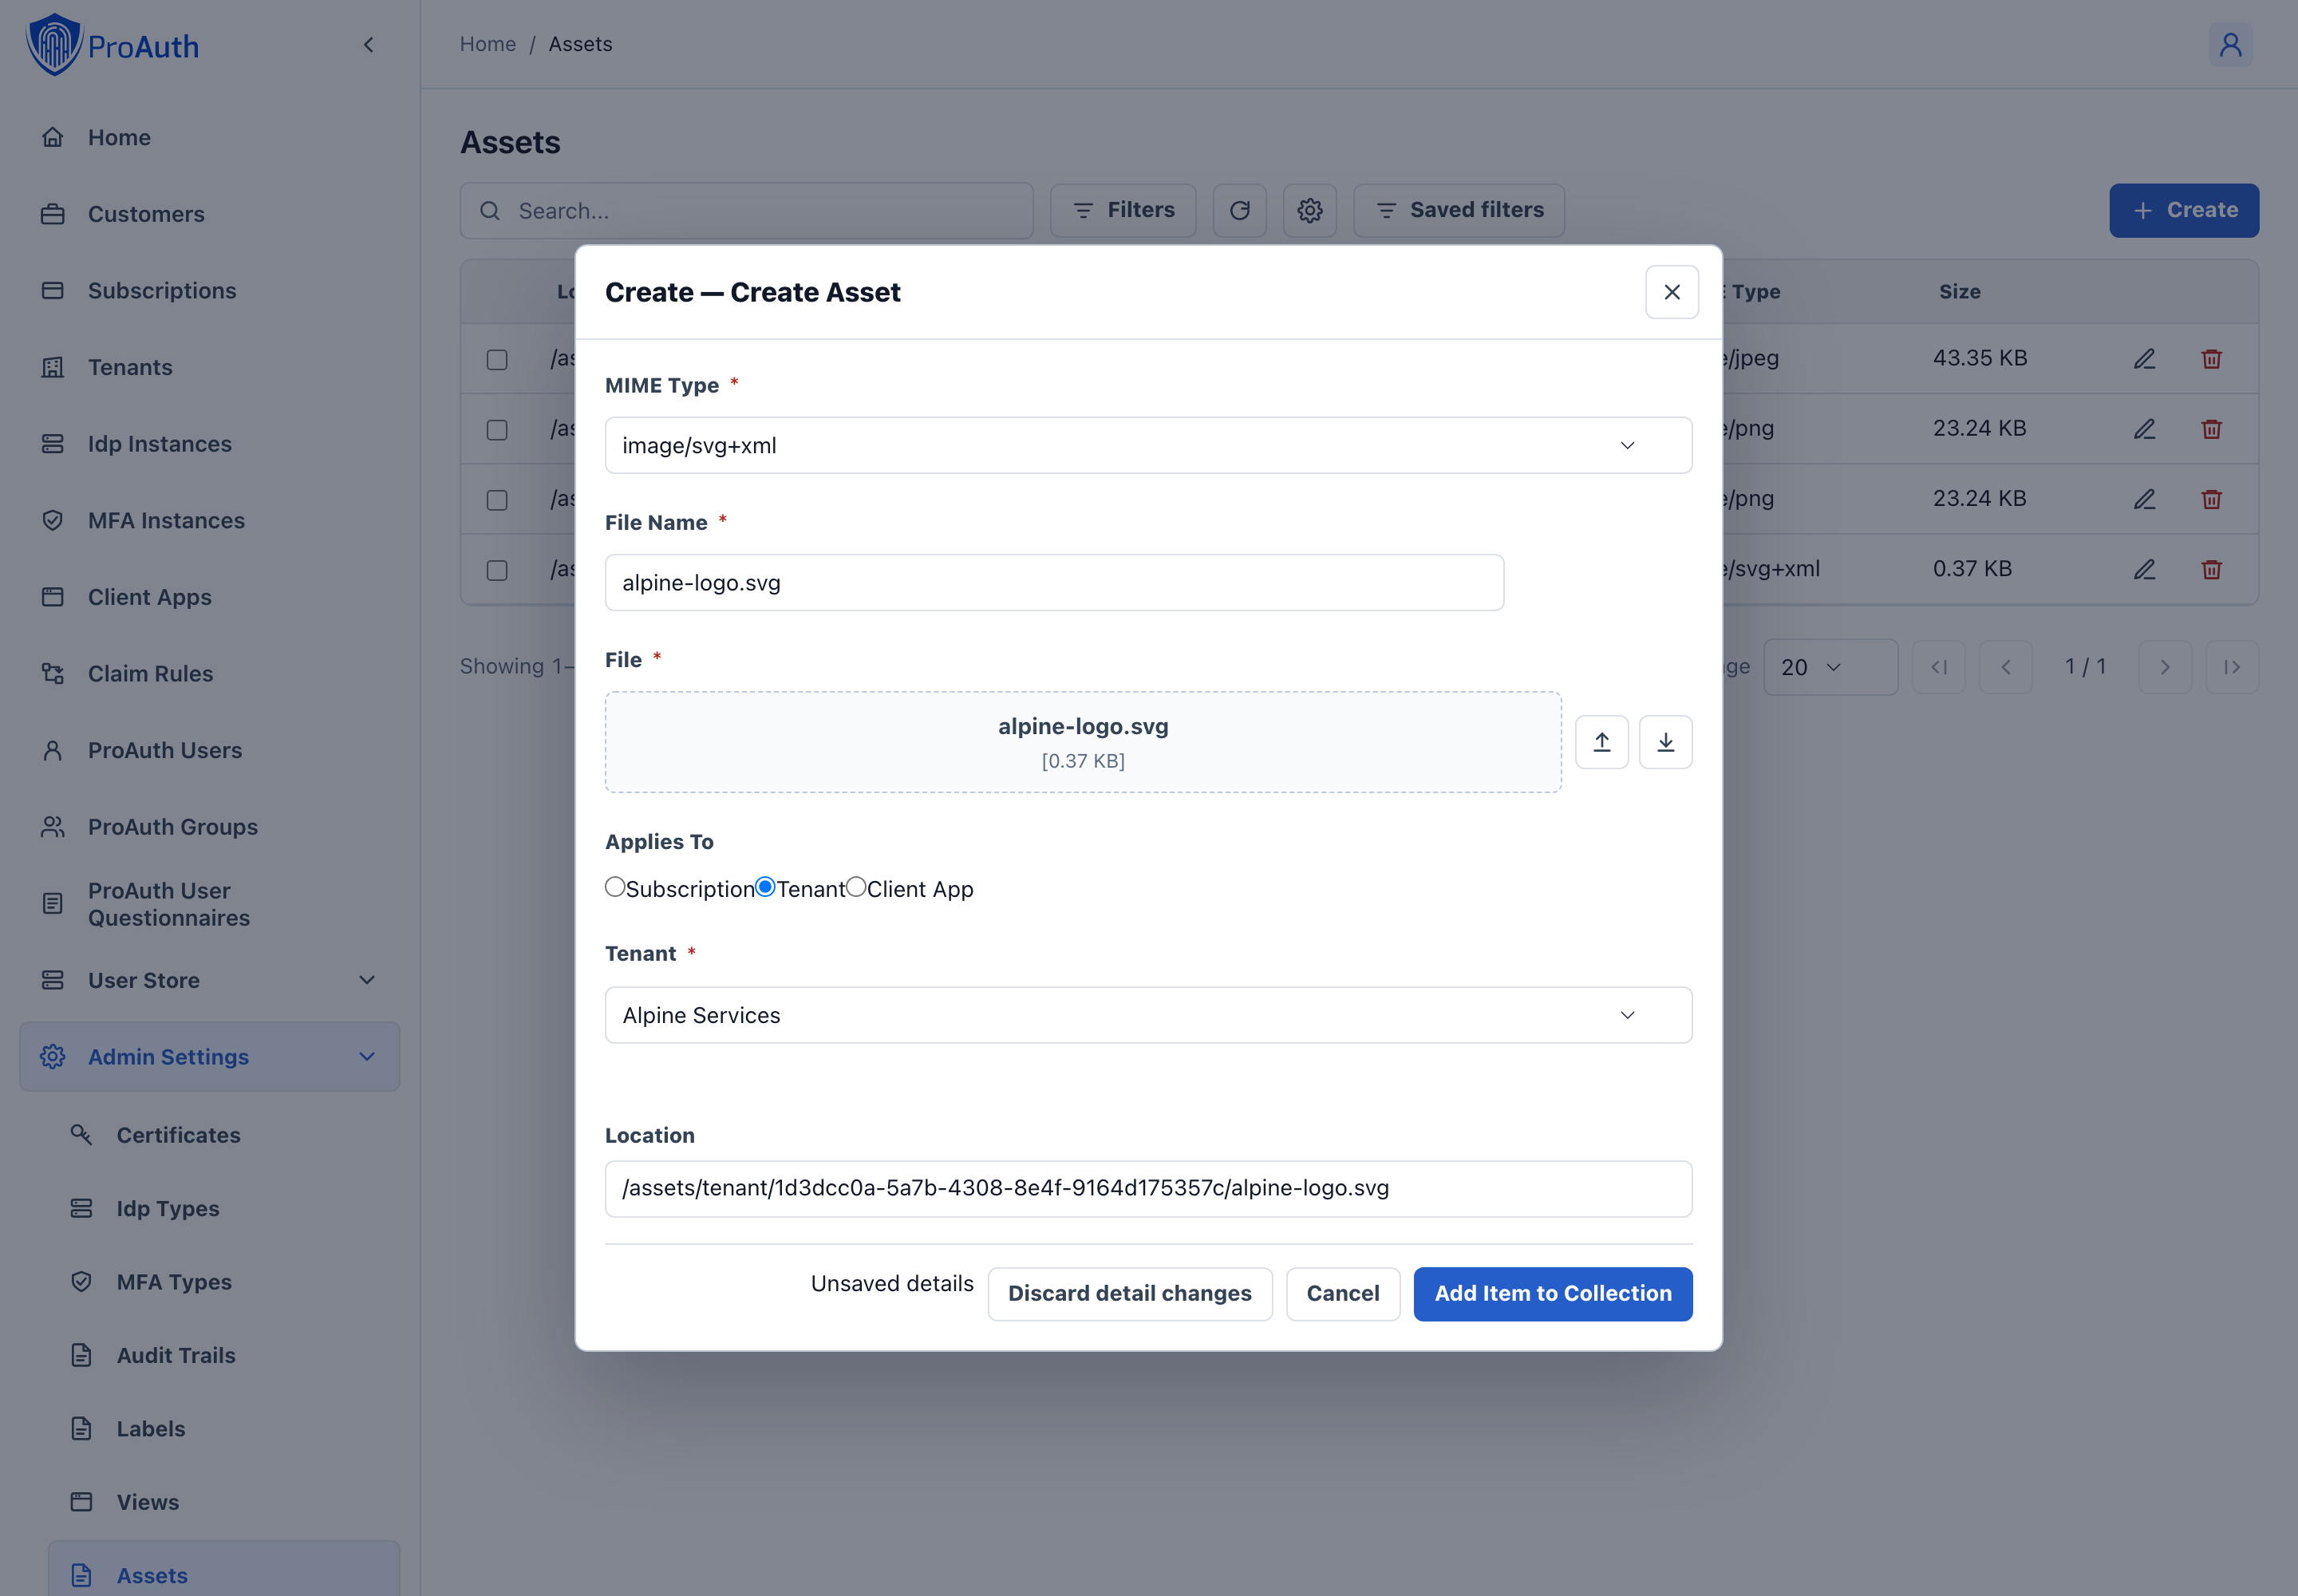
Task: Select the Tenant radio option
Action: (766, 887)
